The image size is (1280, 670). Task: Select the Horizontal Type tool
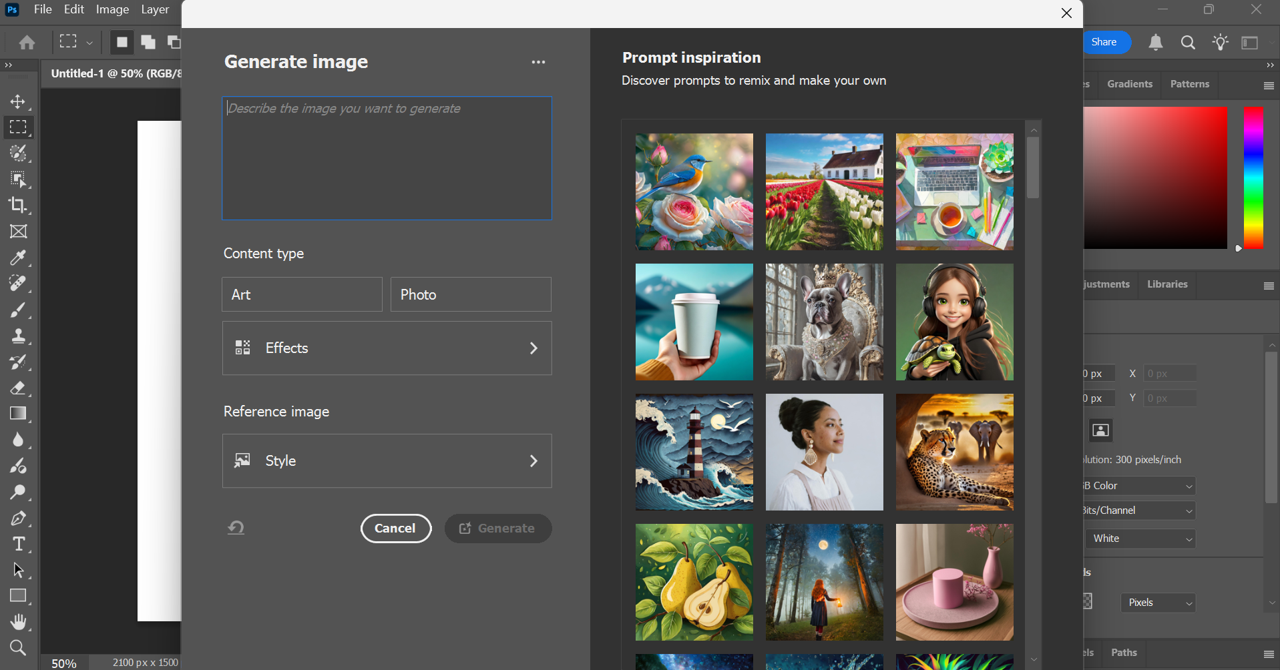(x=18, y=544)
